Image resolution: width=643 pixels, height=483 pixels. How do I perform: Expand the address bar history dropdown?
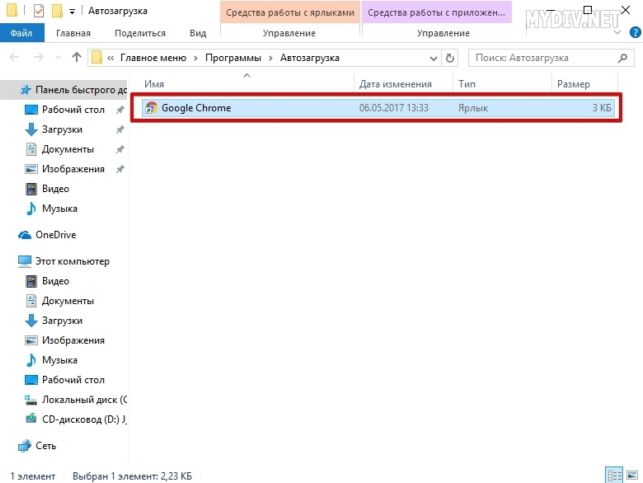point(433,58)
